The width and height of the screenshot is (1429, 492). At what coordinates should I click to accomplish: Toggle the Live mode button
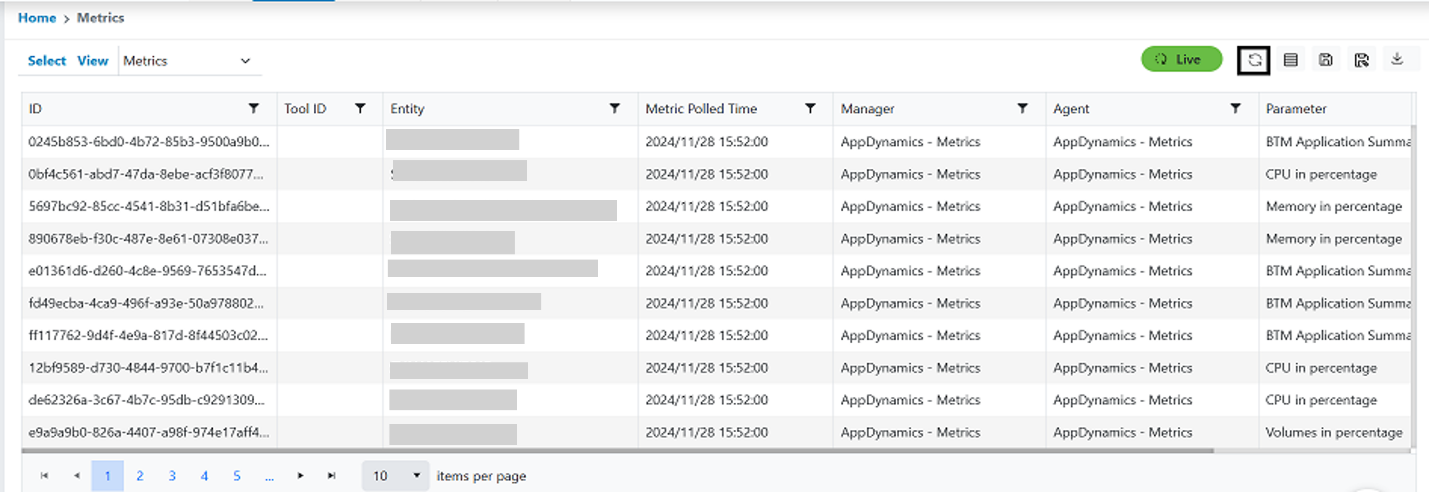point(1181,60)
